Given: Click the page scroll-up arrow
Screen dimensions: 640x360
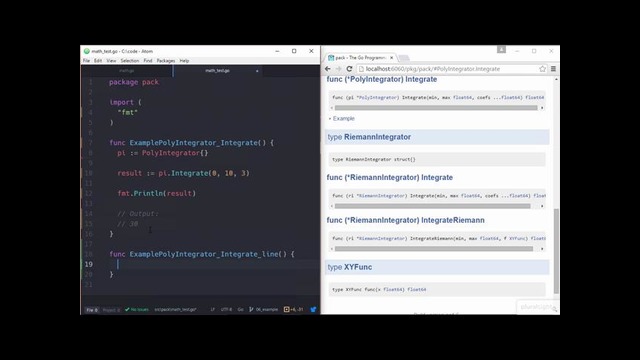Looking at the screenshot, I should [556, 79].
